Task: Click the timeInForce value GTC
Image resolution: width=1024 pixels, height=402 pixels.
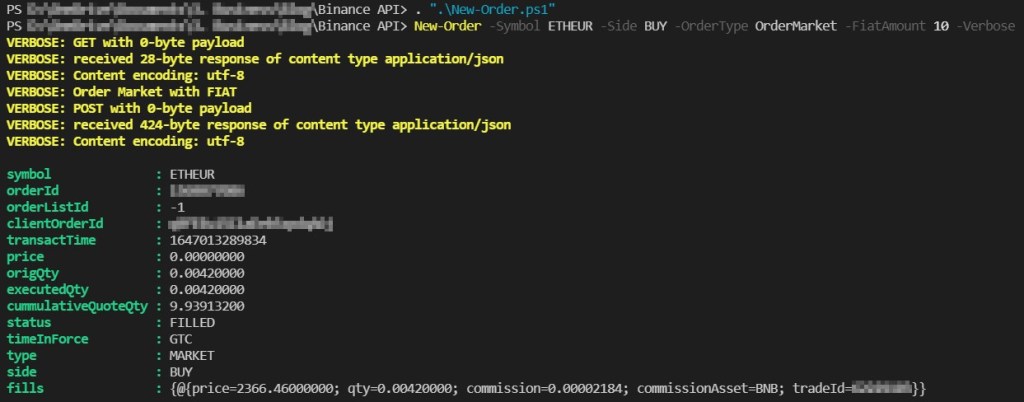Action: pyautogui.click(x=180, y=339)
